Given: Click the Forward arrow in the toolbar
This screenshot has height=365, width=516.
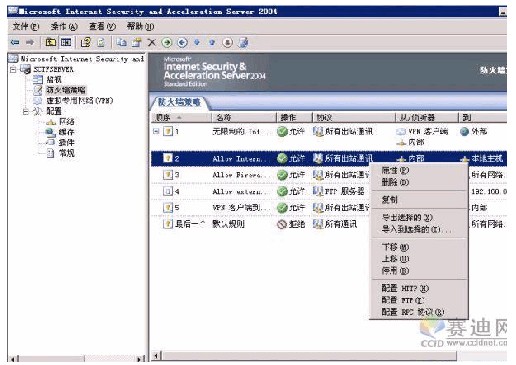Looking at the screenshot, I should [x=30, y=43].
